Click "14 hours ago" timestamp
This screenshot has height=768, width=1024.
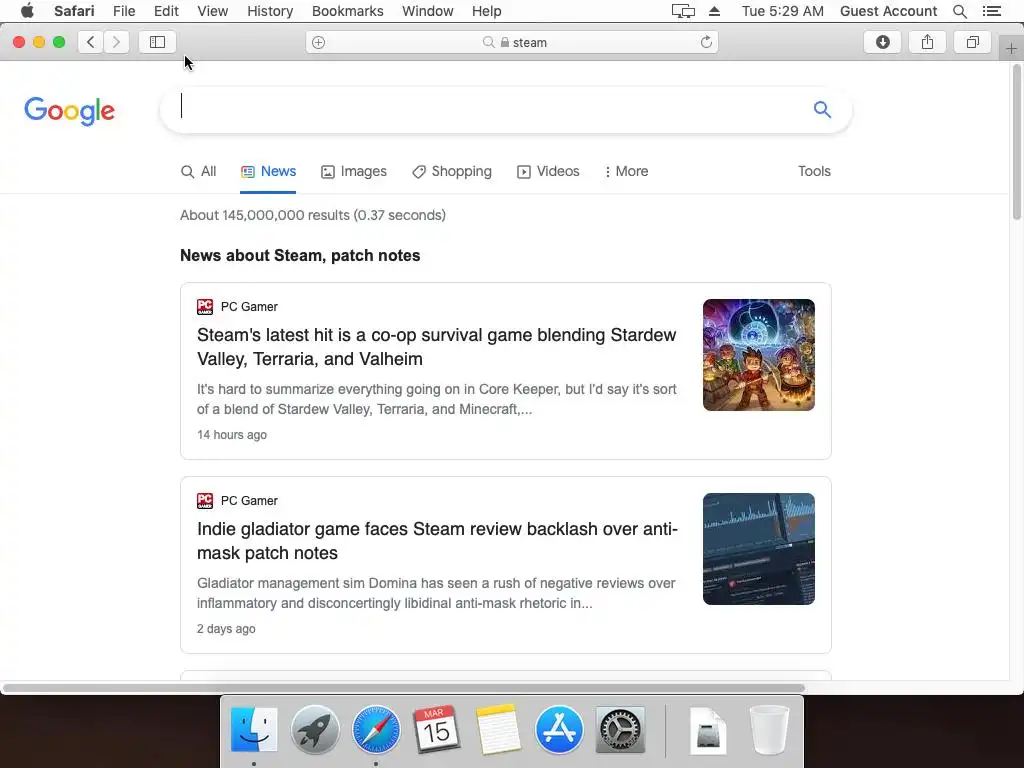point(232,435)
